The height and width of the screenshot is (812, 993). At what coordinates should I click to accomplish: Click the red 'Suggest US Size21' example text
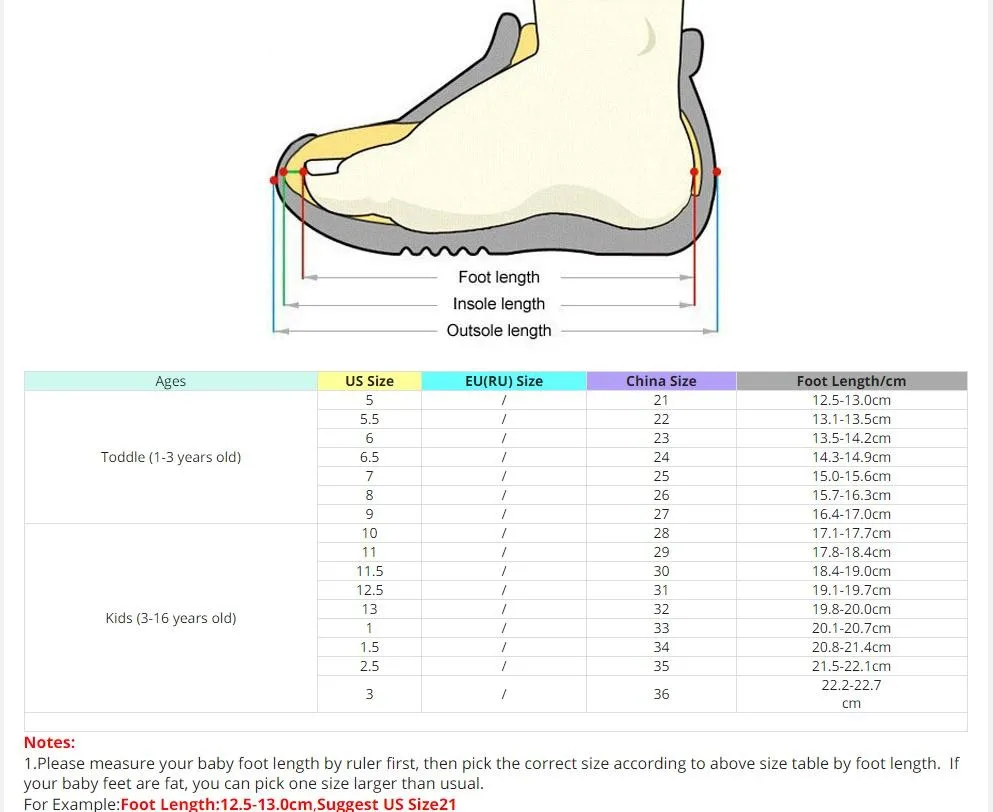click(x=386, y=804)
